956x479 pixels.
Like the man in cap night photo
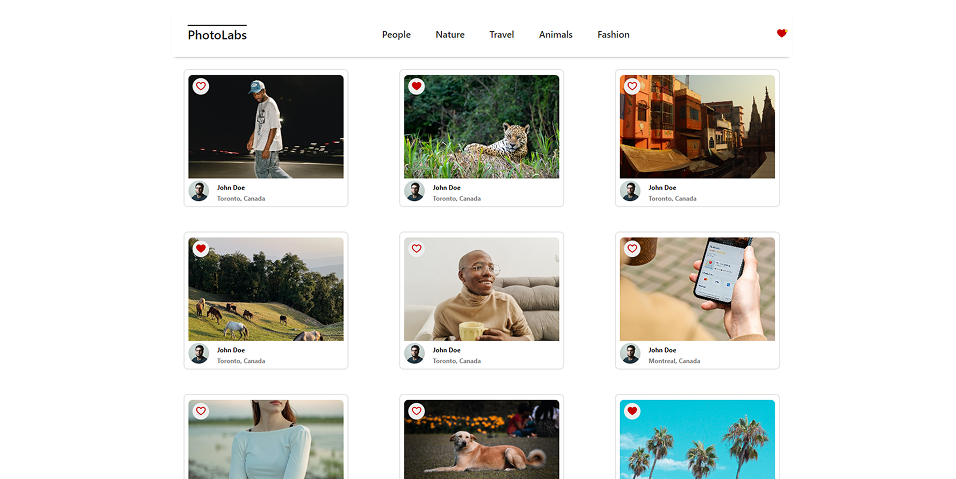[201, 87]
